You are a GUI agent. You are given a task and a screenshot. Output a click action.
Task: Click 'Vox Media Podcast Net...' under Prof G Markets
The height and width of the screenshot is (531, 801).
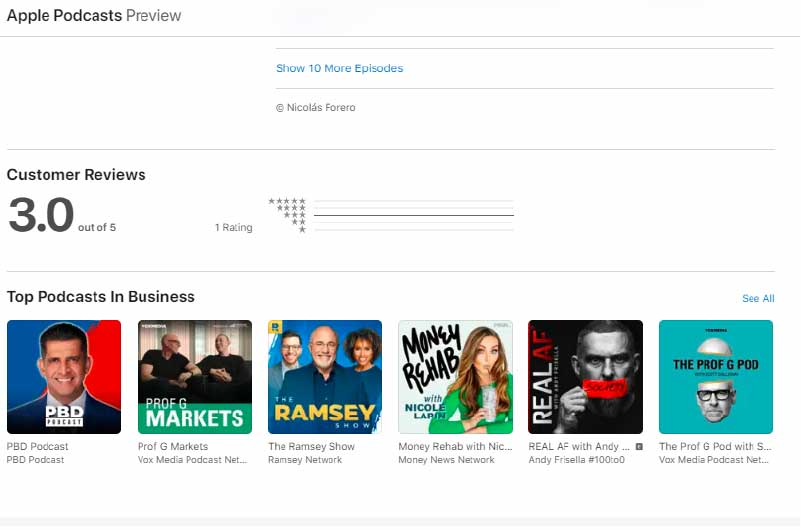193,460
